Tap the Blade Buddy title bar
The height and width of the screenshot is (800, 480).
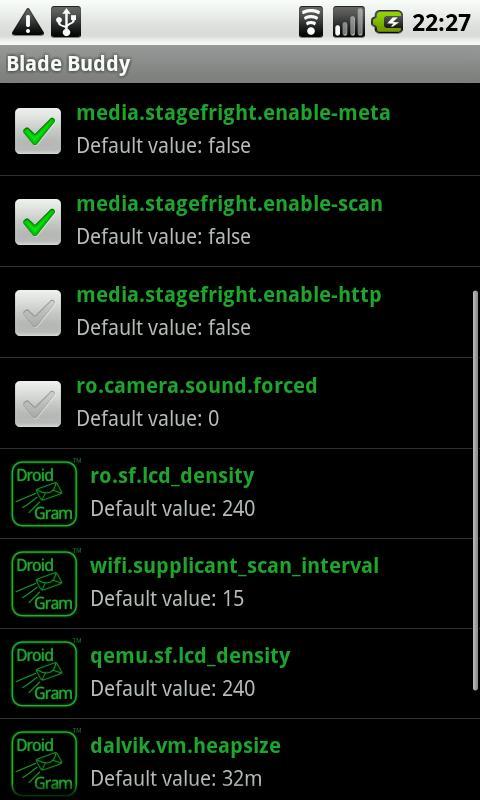click(x=240, y=64)
